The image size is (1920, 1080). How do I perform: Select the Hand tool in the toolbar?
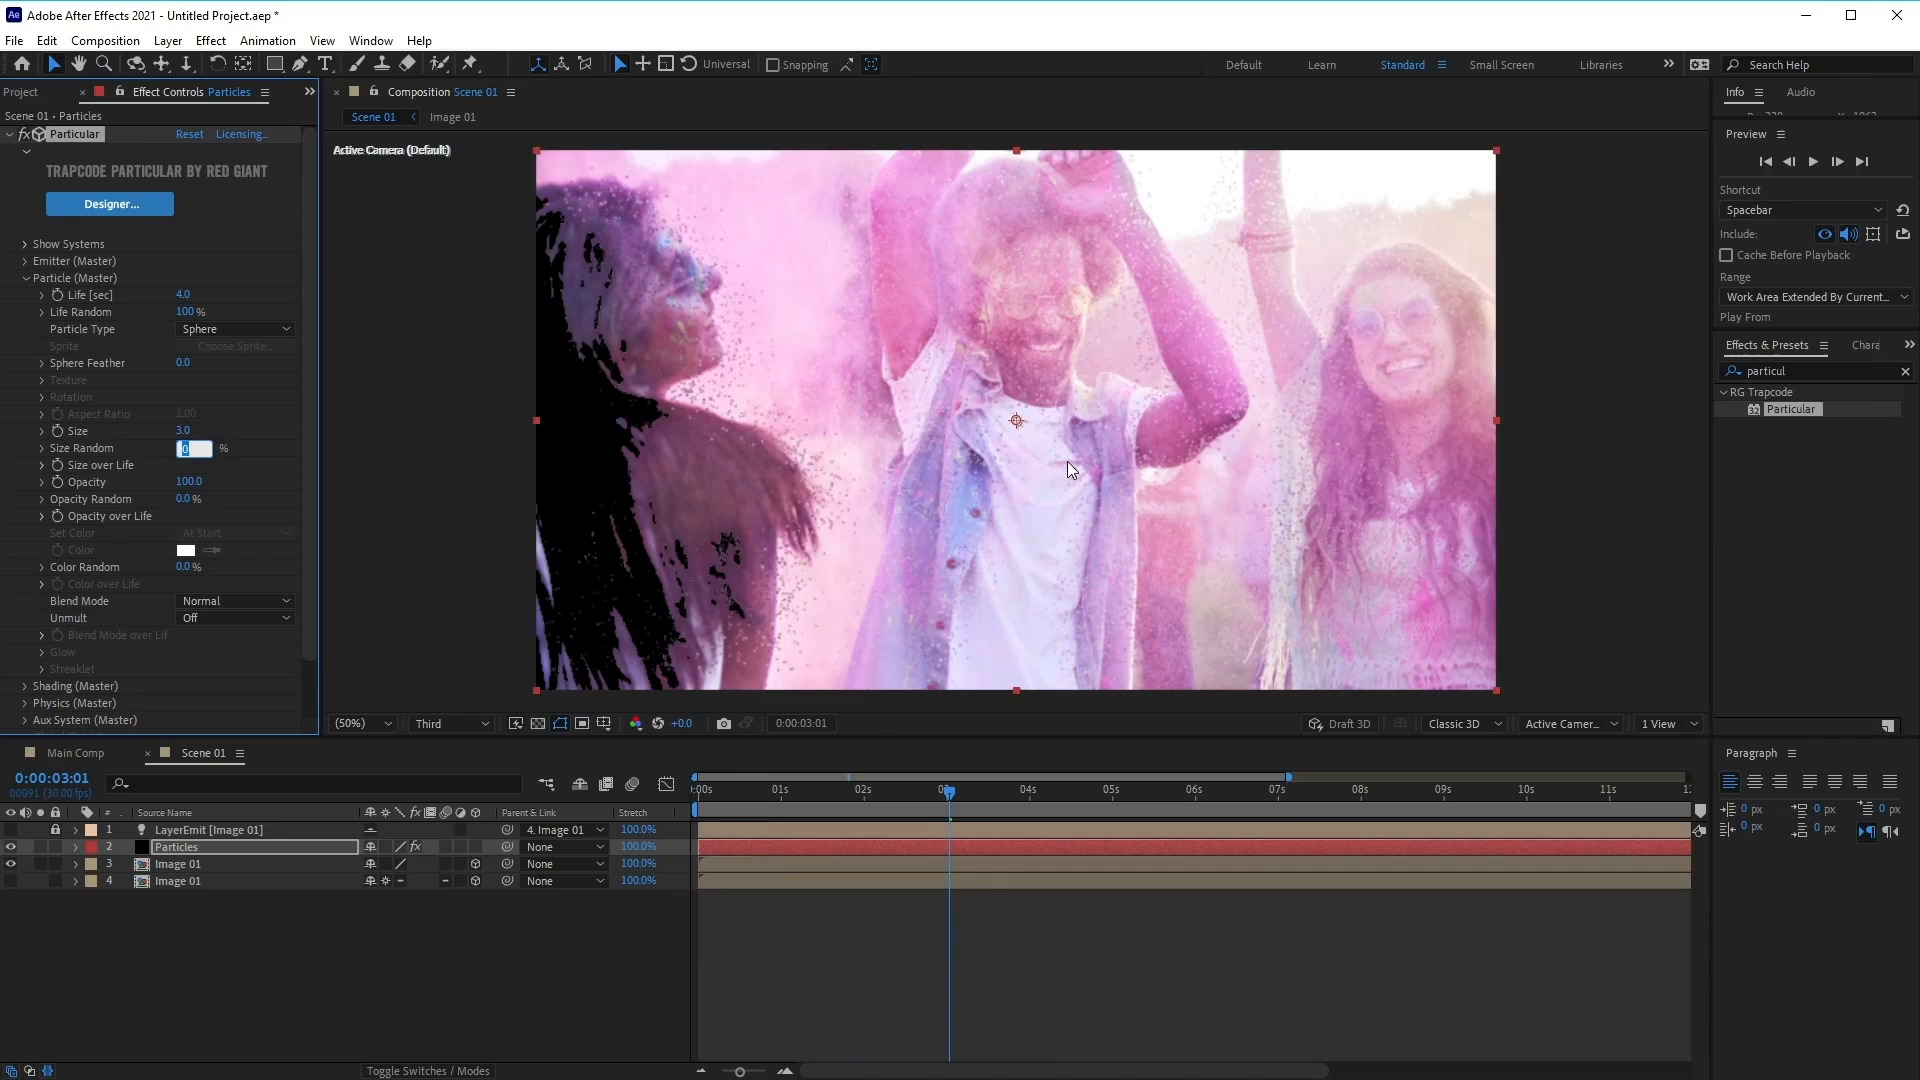(x=79, y=63)
